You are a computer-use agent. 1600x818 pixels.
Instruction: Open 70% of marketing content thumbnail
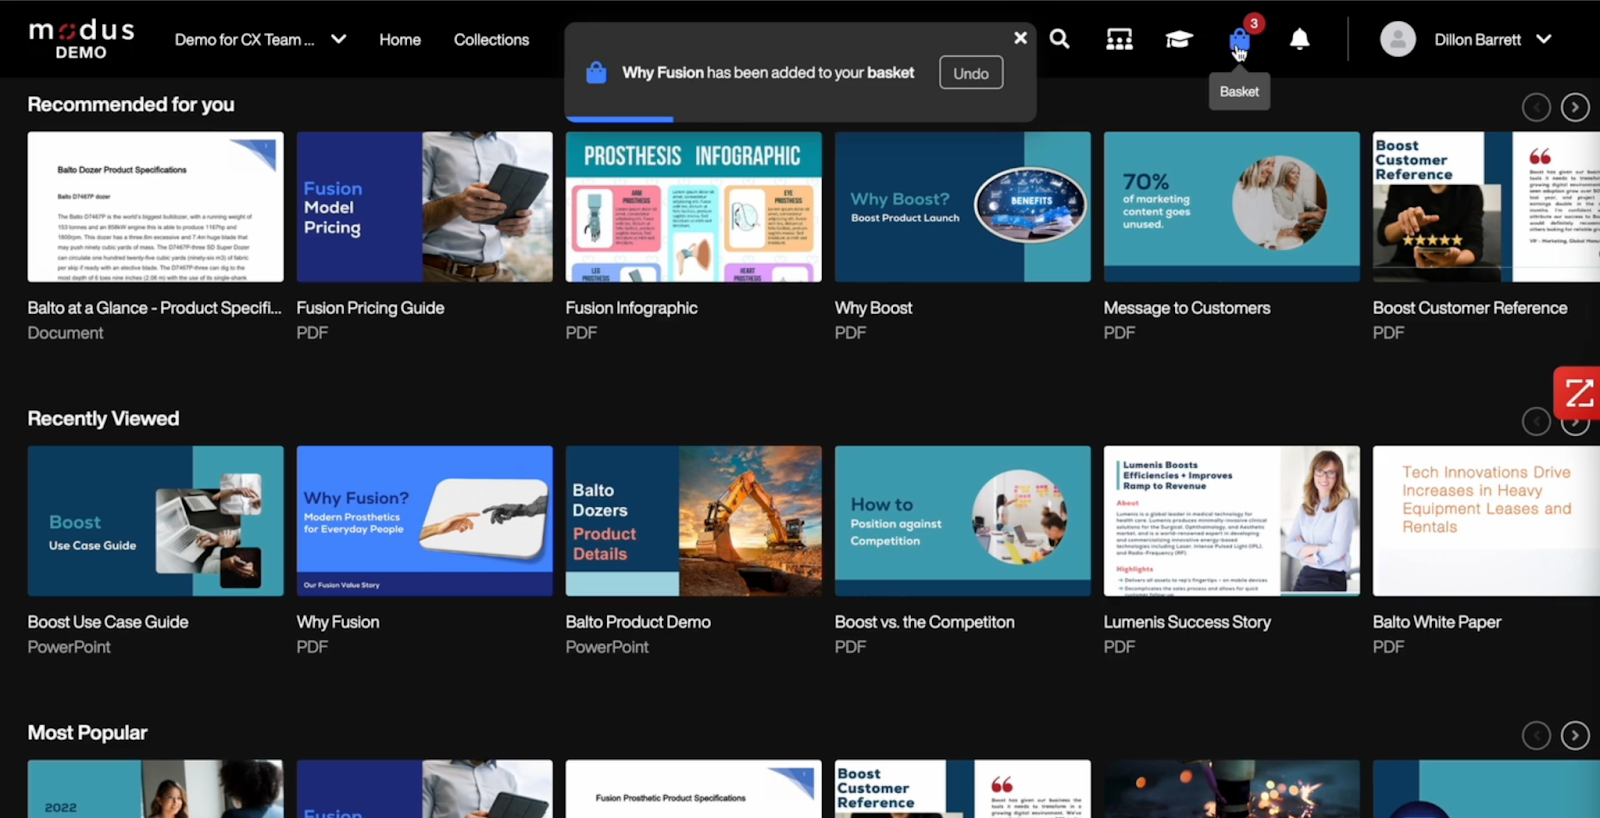coord(1231,207)
